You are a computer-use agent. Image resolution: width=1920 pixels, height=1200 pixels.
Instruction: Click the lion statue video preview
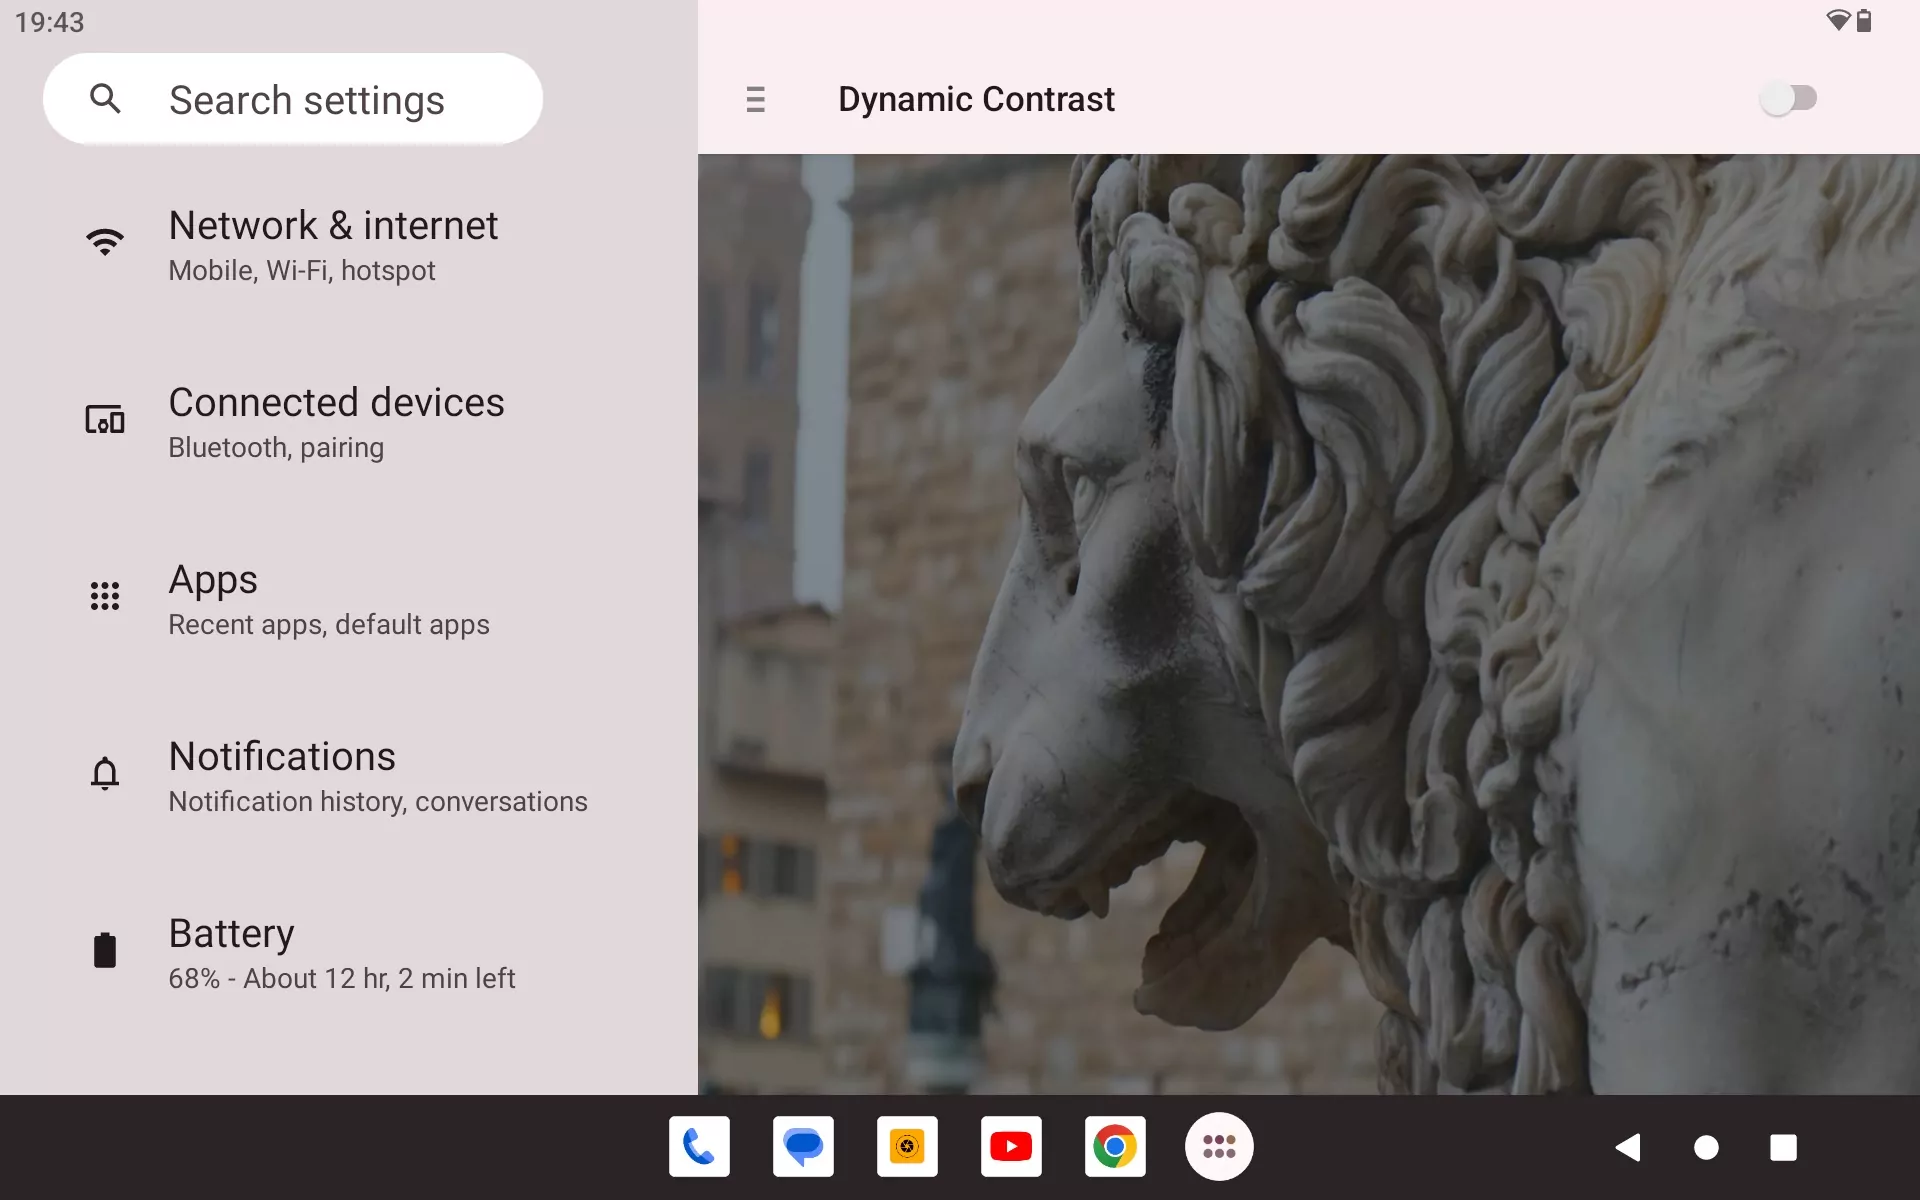pyautogui.click(x=1309, y=624)
